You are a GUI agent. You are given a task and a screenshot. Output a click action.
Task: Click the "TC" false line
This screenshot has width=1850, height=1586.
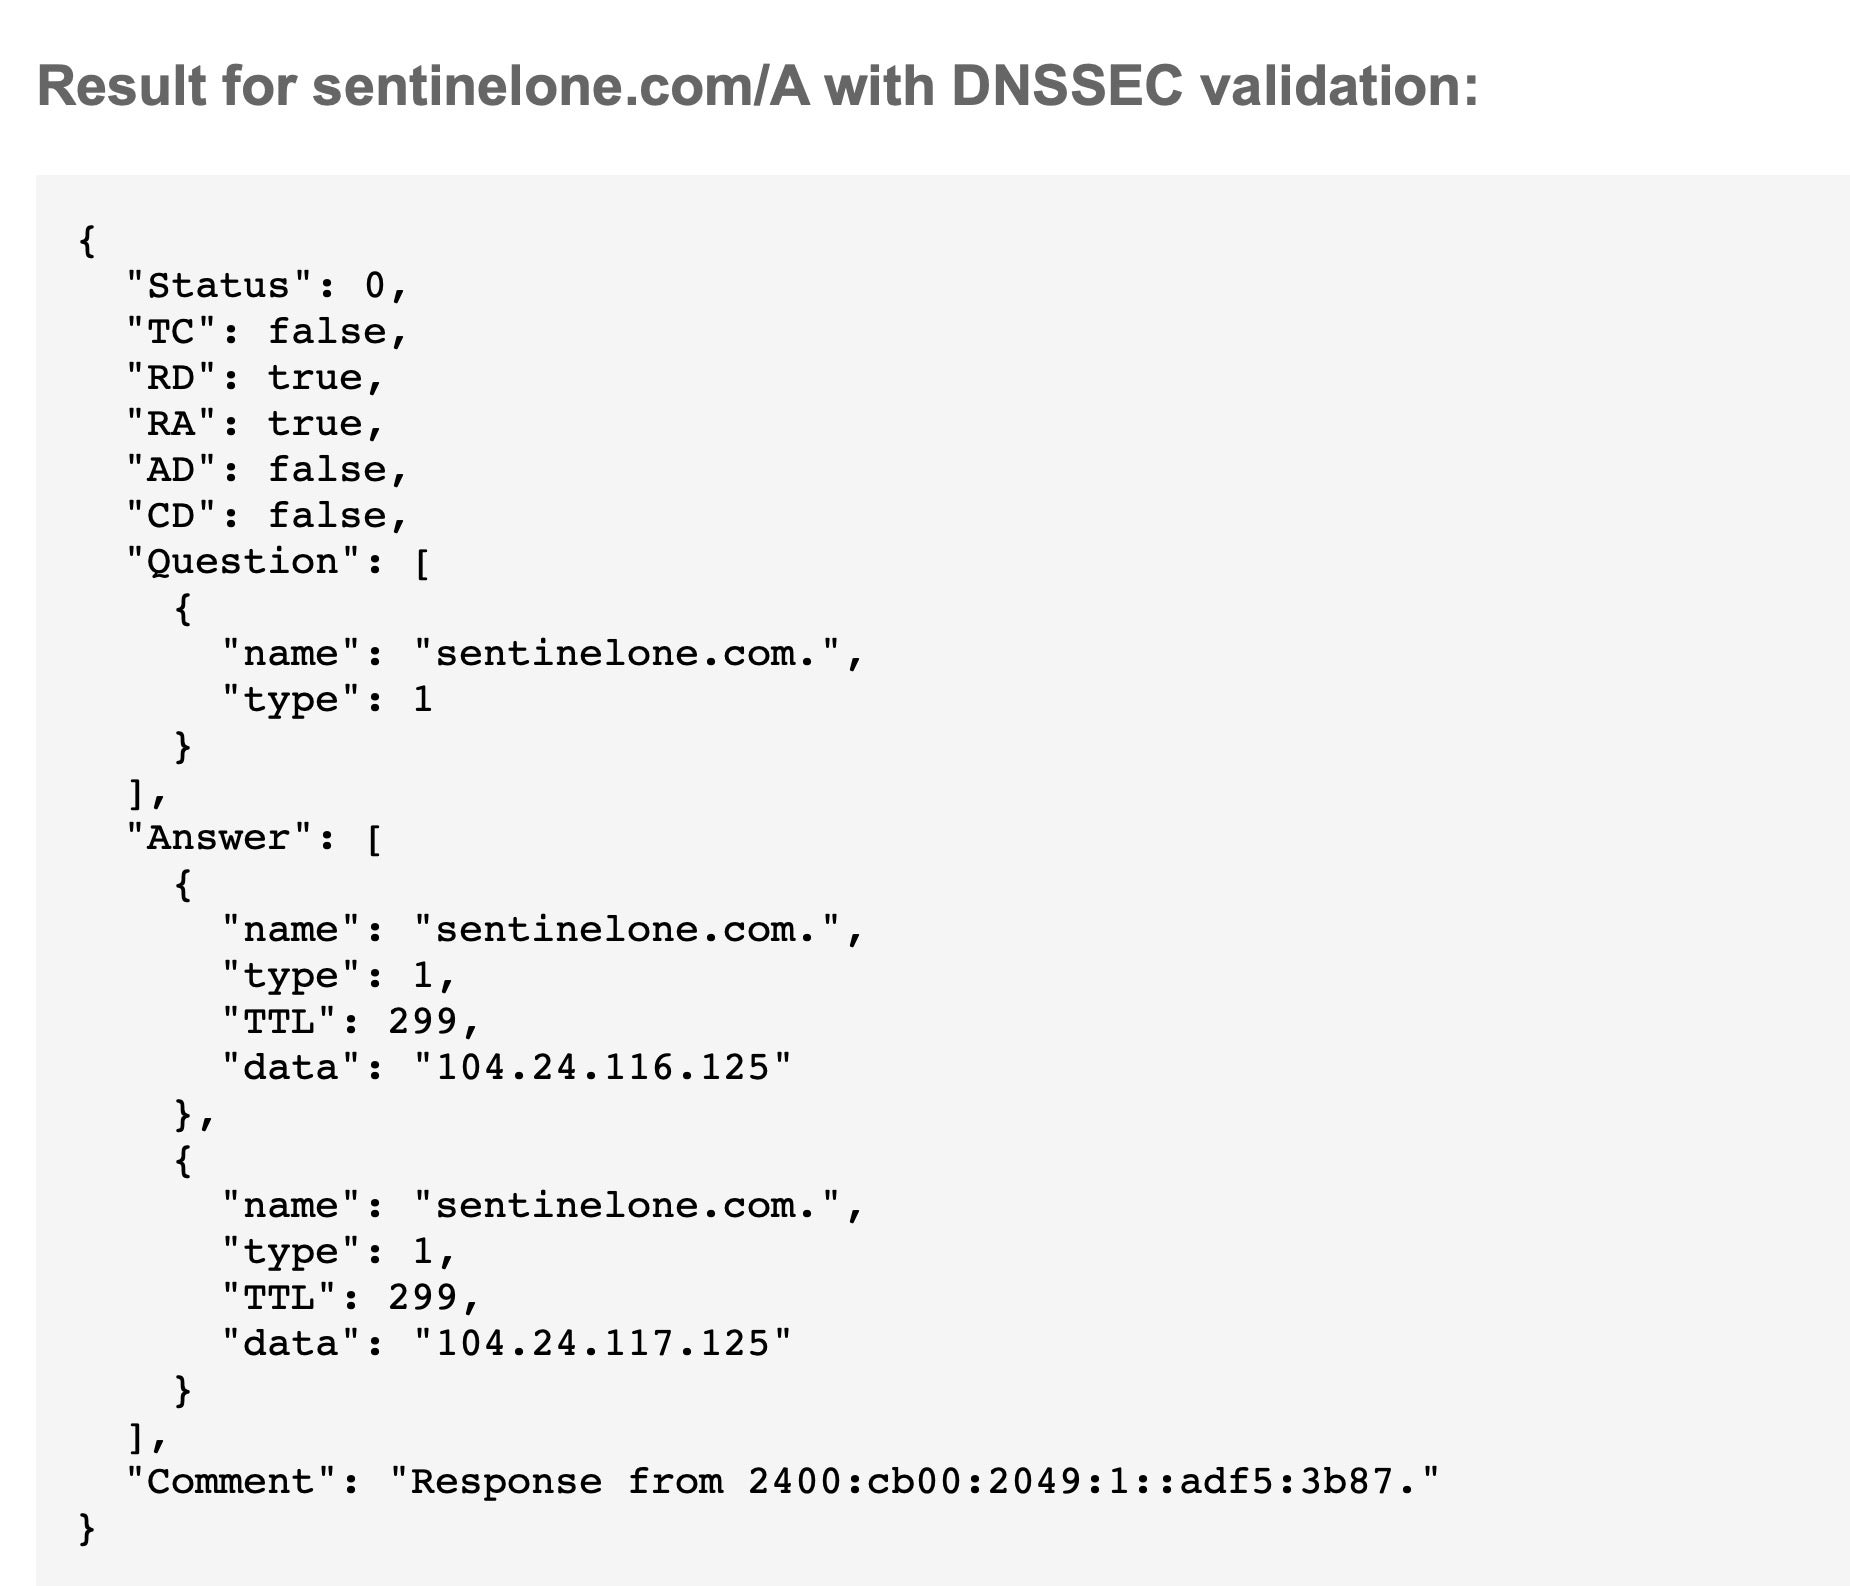pos(266,332)
